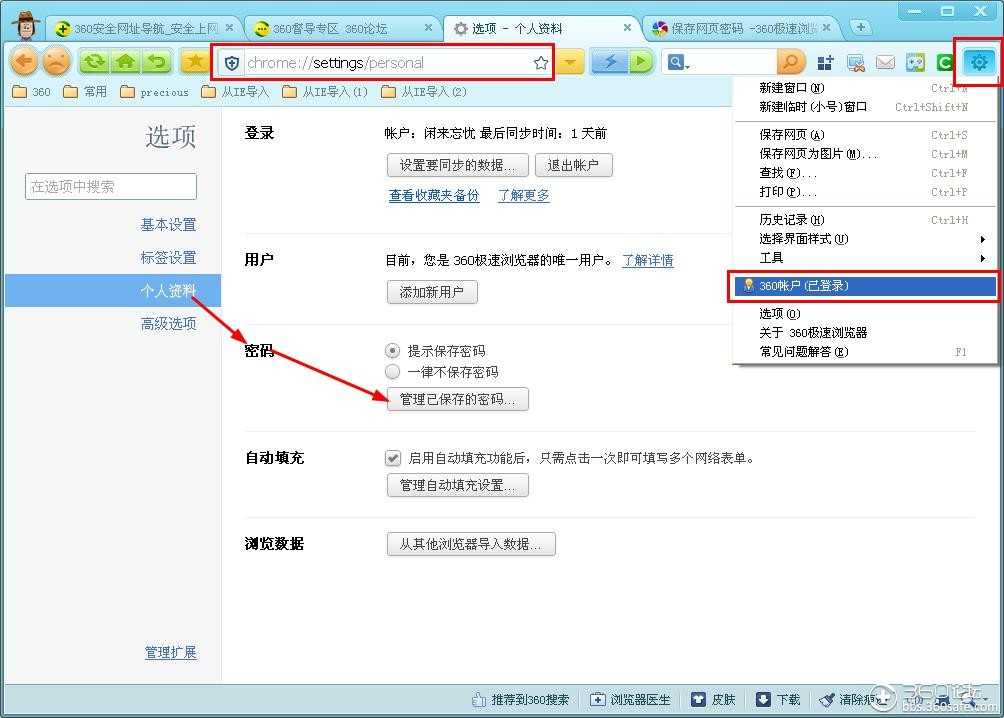The width and height of the screenshot is (1004, 718).
Task: Click the green play arrow button
Action: tap(640, 62)
